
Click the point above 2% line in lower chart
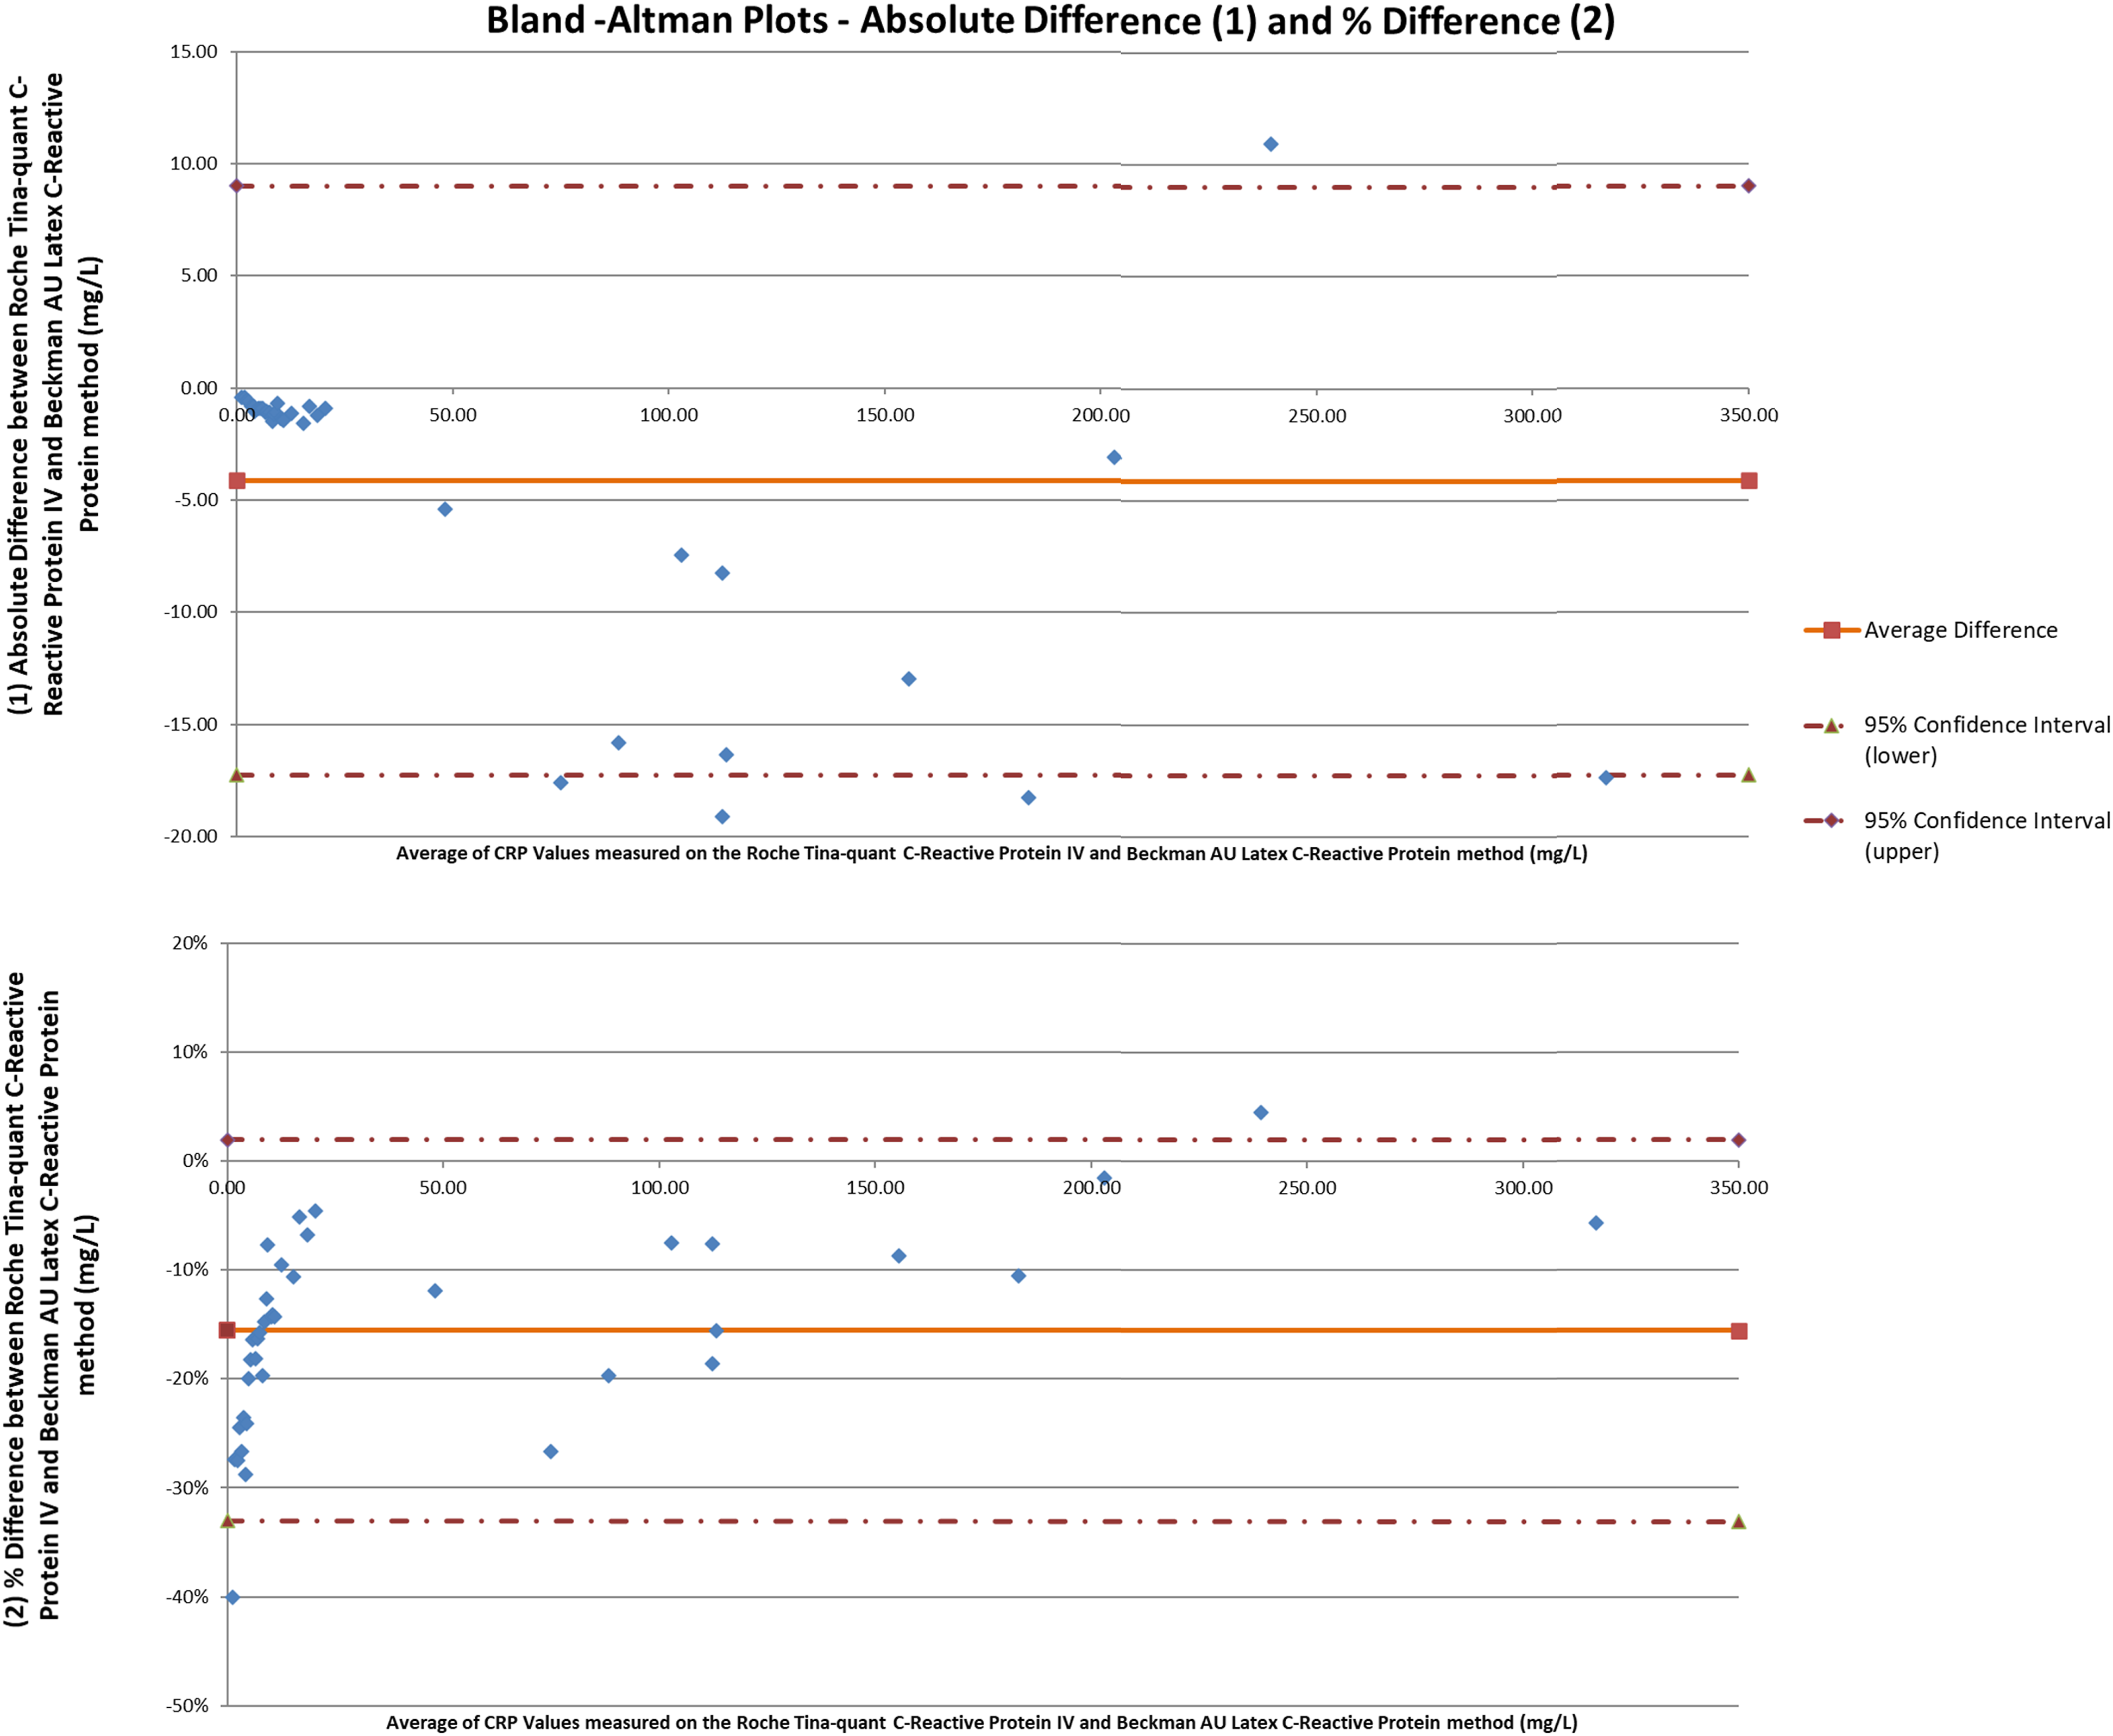(x=1260, y=1112)
